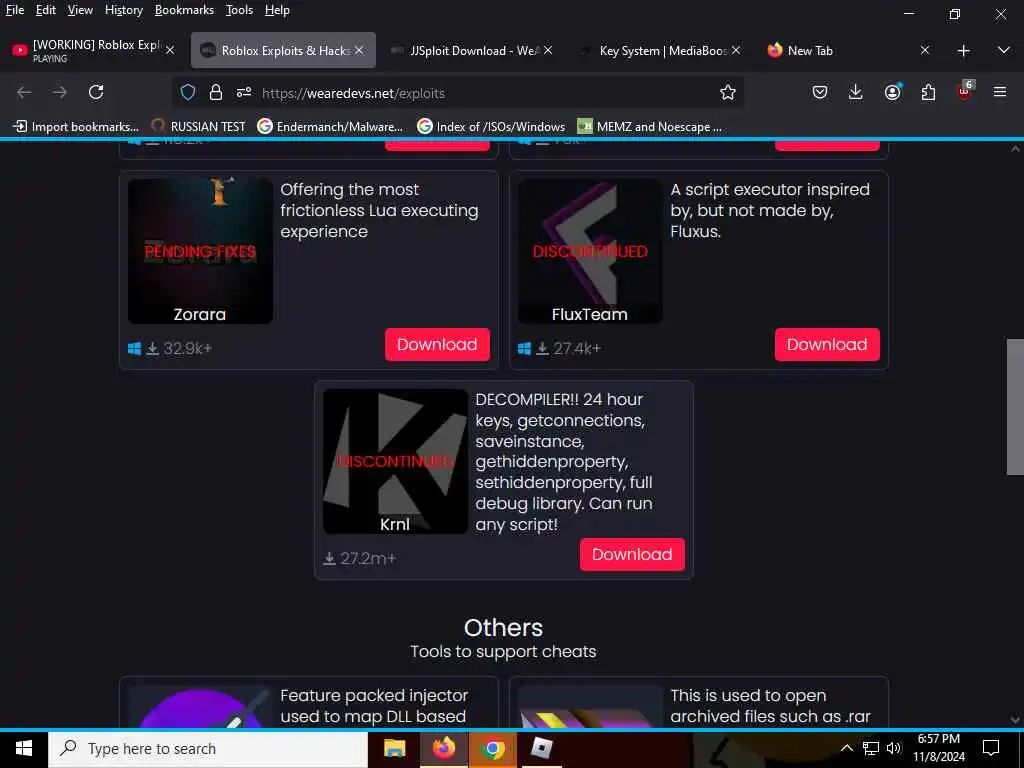Open Firefox downloads panel
1024x768 pixels.
tap(856, 93)
